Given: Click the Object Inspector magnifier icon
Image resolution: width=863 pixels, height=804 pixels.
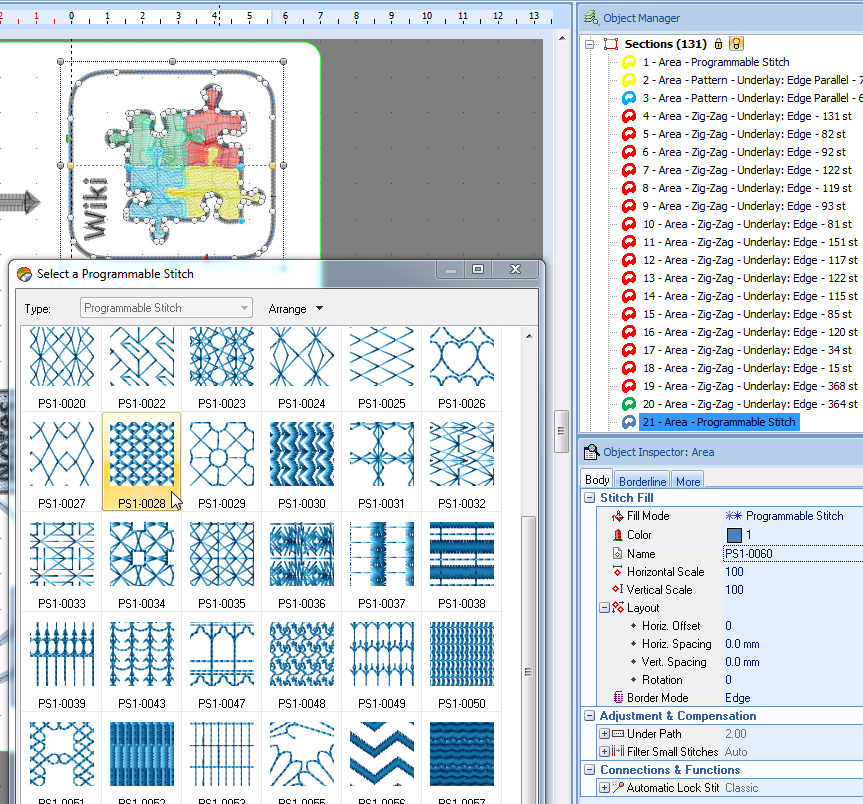Looking at the screenshot, I should pos(591,452).
